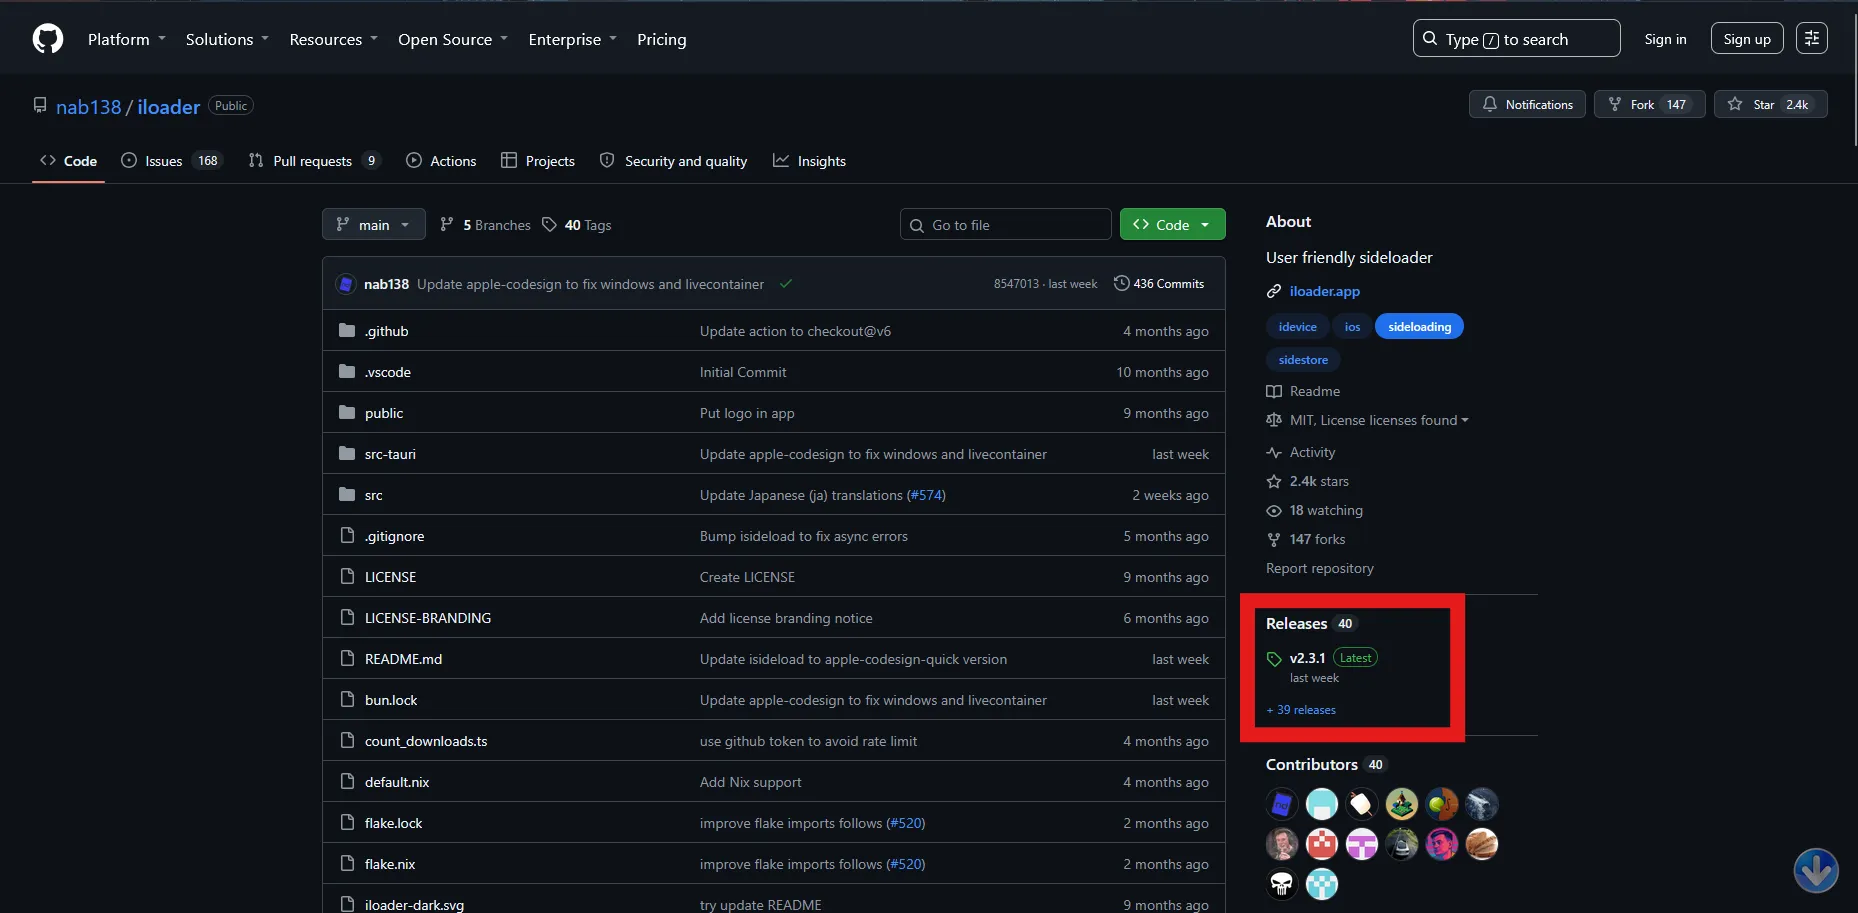The image size is (1858, 913).
Task: Expand the Enterprise menu
Action: [573, 39]
